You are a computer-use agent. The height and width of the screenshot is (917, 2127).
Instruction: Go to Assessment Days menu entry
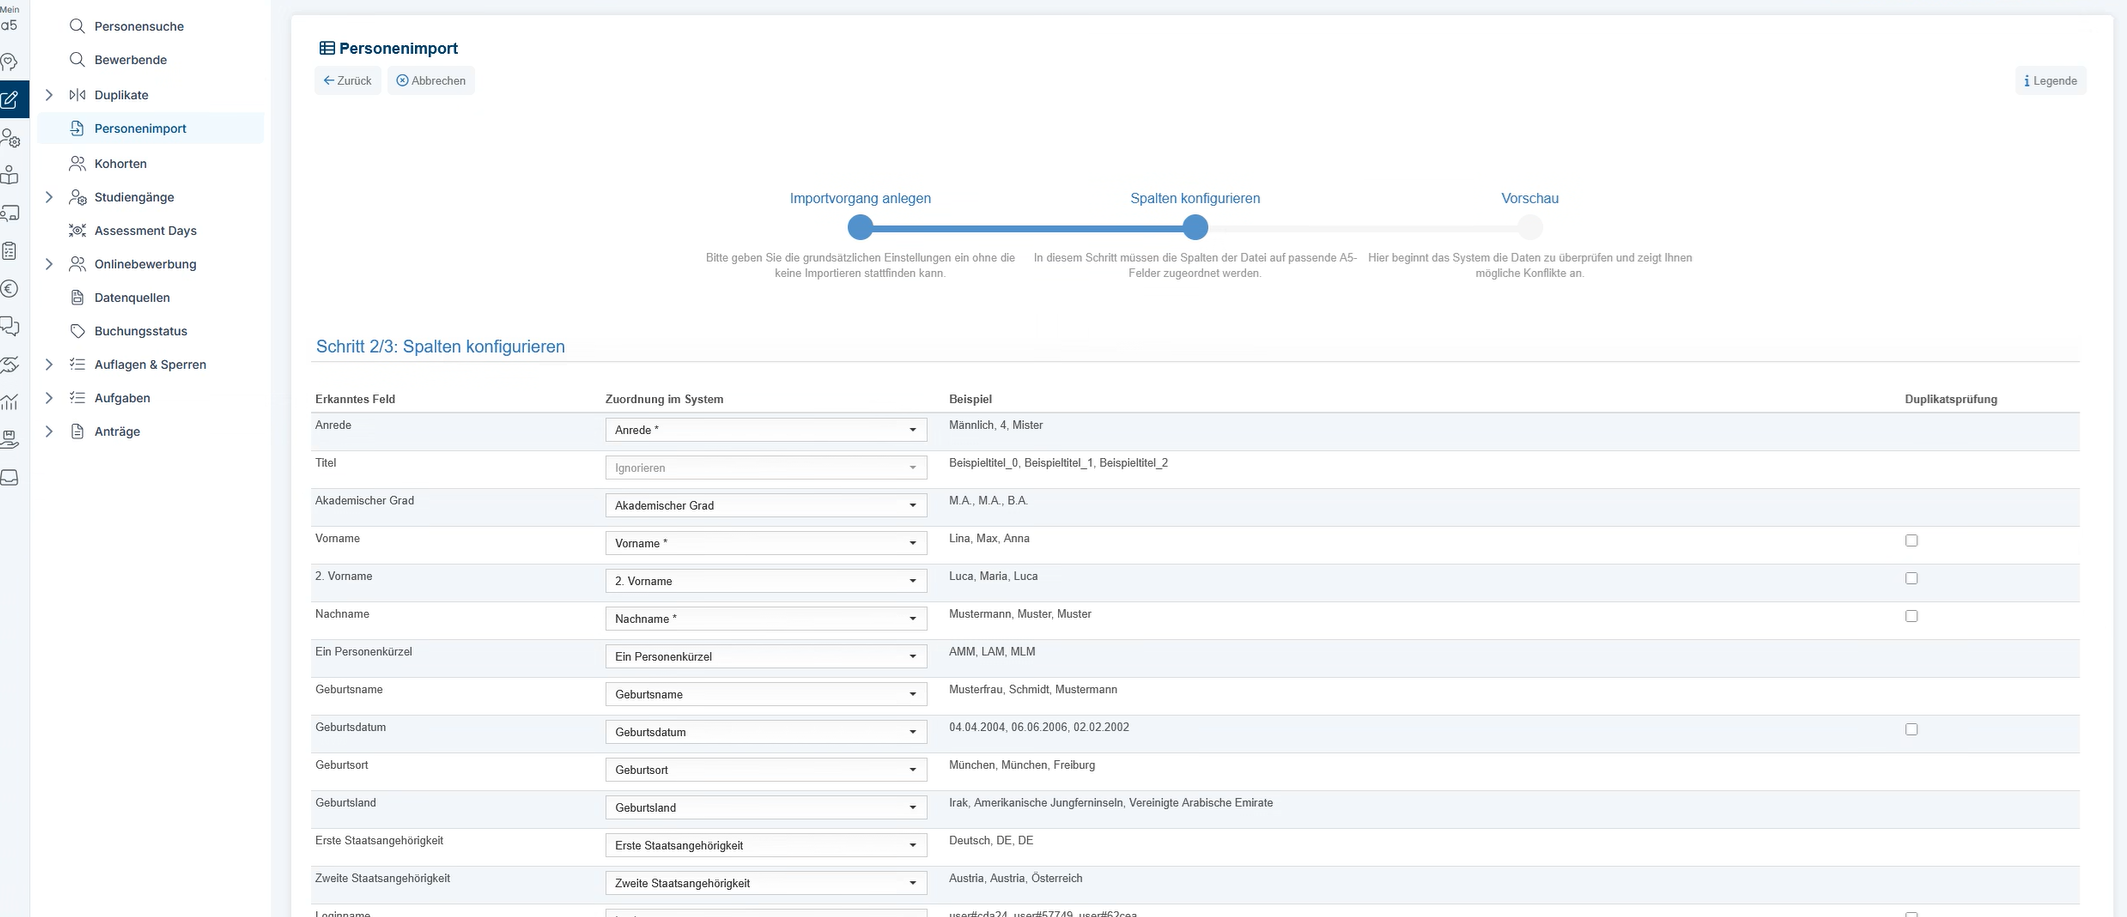pos(145,231)
